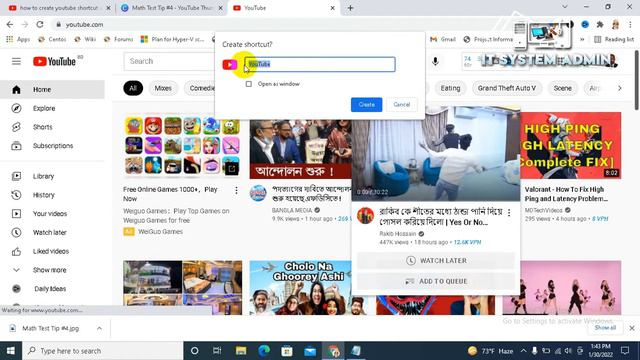This screenshot has height=360, width=640.
Task: Click the voice search microphone icon
Action: click(x=435, y=61)
